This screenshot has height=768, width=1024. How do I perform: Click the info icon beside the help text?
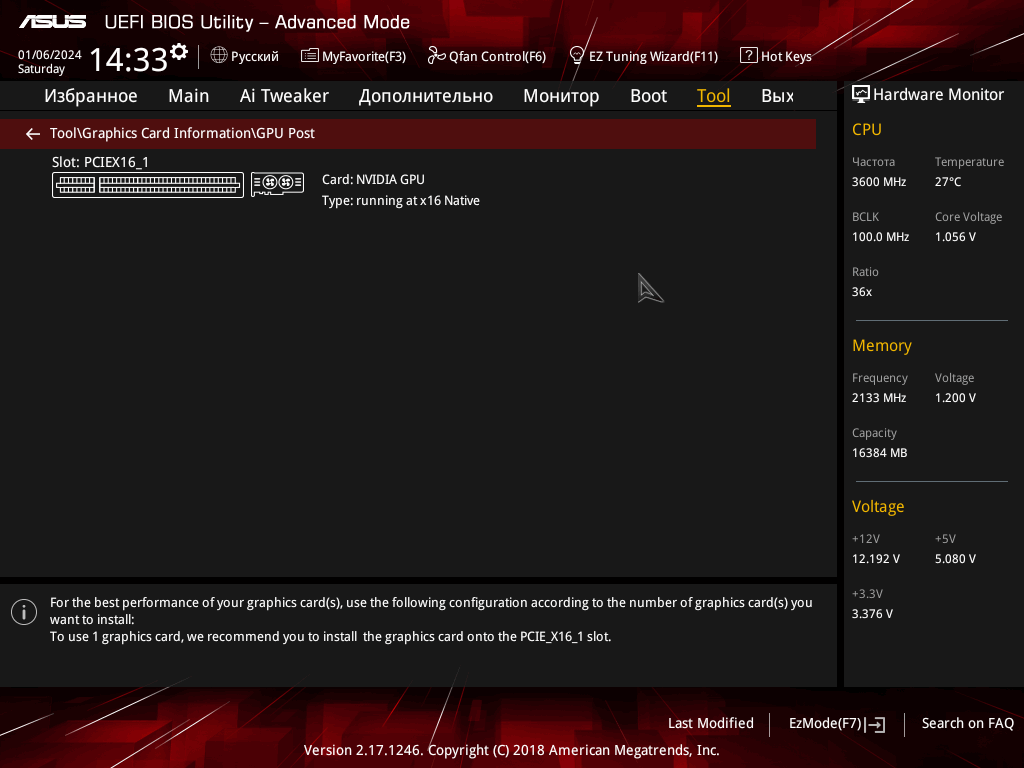point(24,612)
